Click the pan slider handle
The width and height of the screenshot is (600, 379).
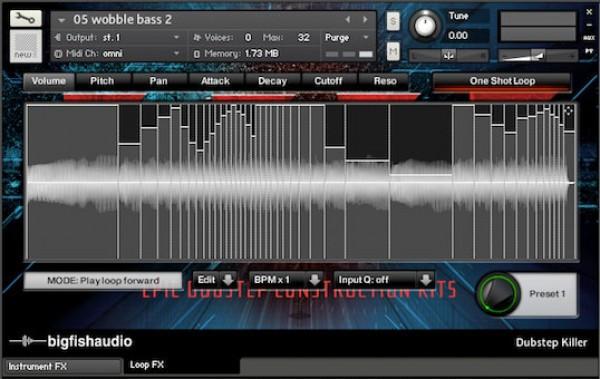tap(448, 56)
